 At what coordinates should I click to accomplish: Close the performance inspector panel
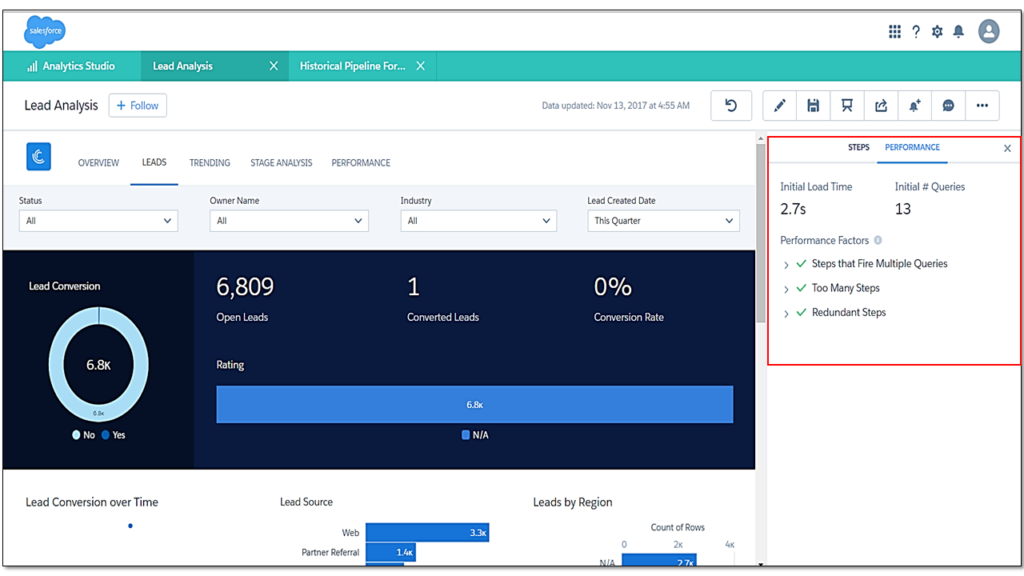[1008, 148]
